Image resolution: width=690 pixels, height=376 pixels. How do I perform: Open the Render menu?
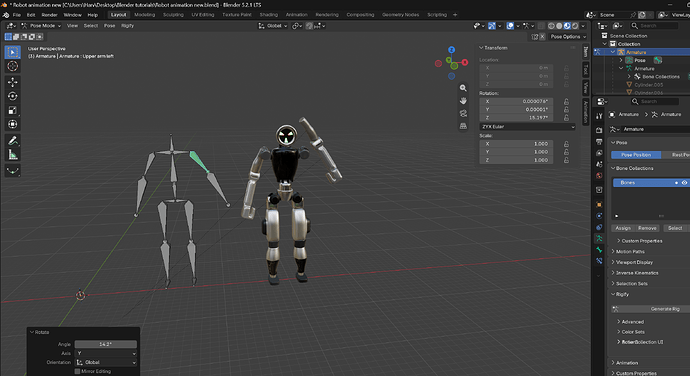coord(49,15)
